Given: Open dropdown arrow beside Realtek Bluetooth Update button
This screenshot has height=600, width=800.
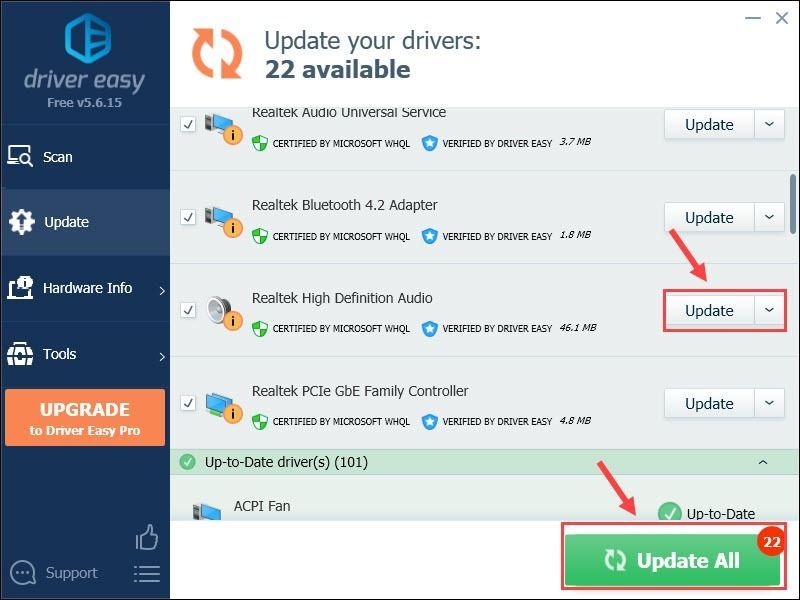Looking at the screenshot, I should tap(769, 217).
